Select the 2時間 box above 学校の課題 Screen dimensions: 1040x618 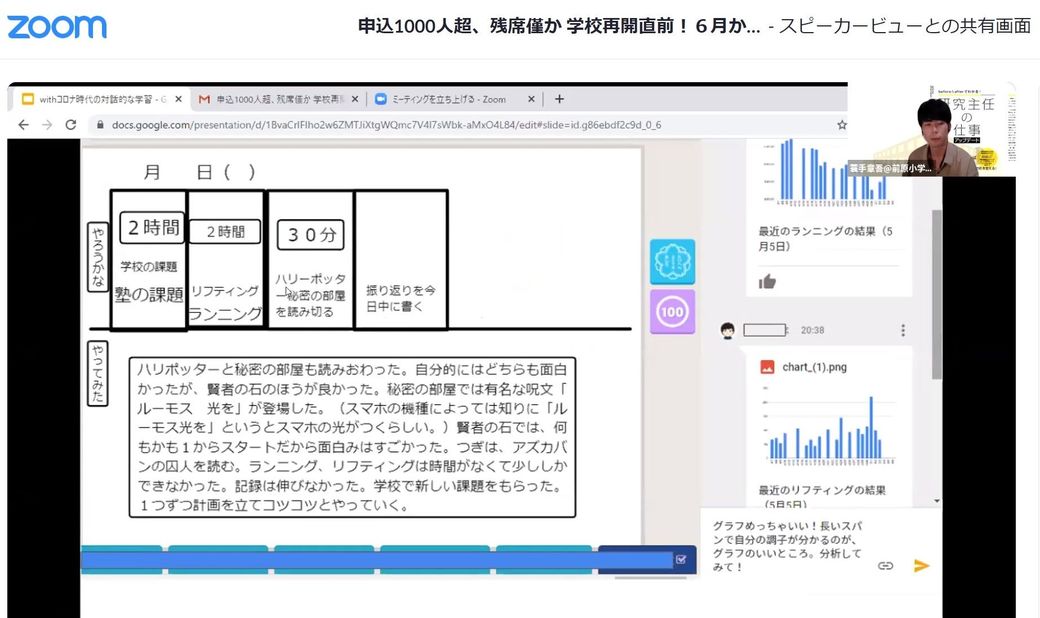point(153,227)
